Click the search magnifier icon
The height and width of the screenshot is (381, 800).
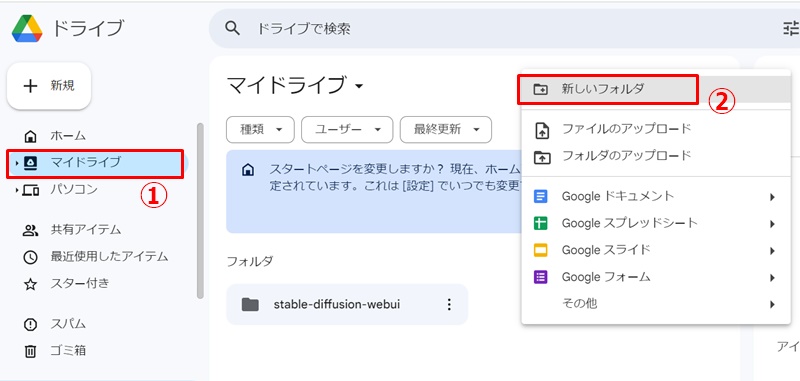pos(233,29)
